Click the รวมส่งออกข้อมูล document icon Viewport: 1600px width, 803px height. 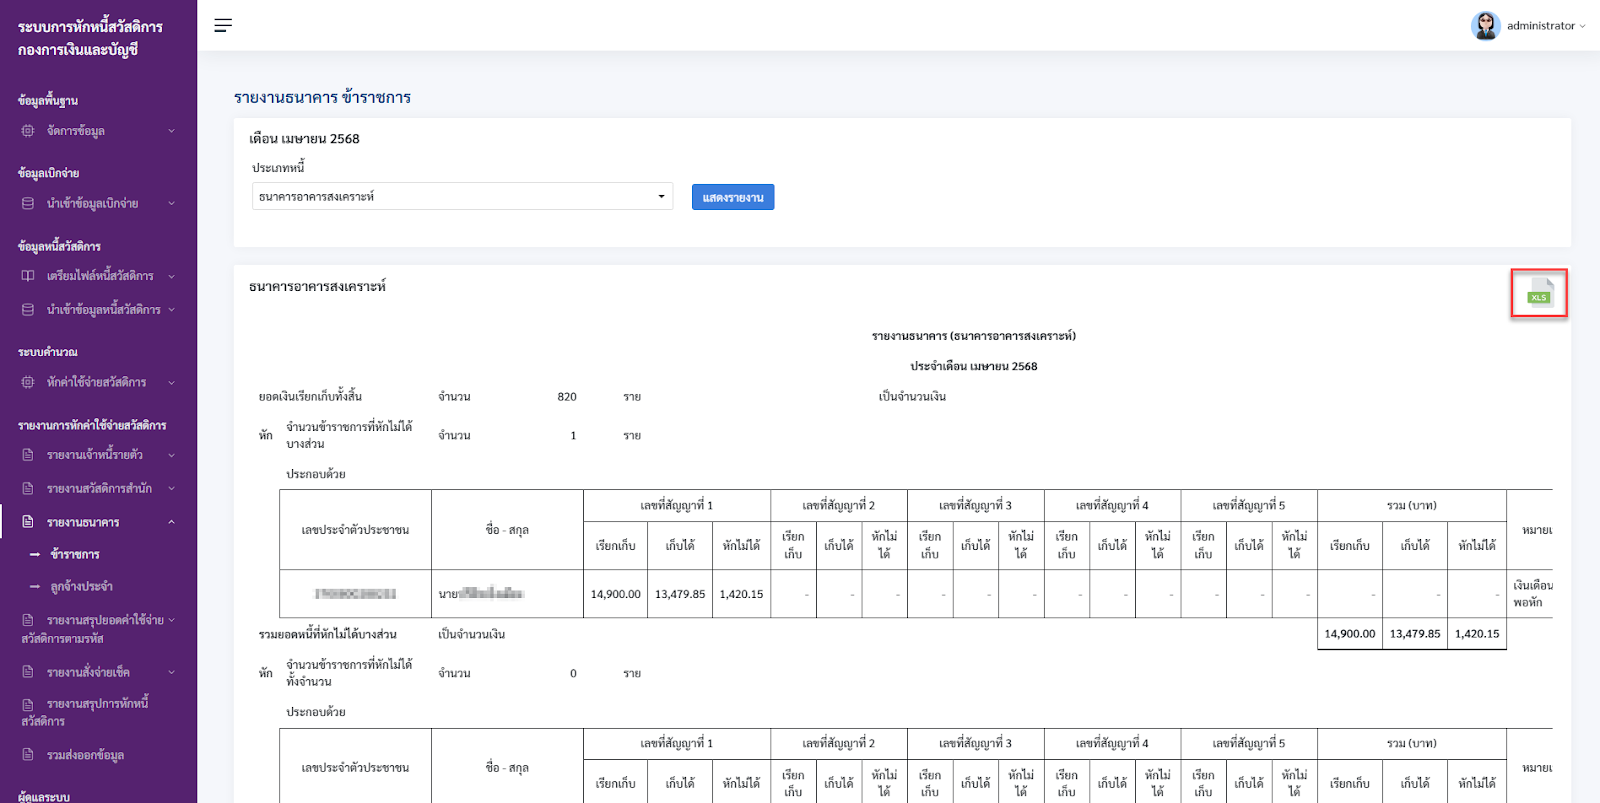(28, 755)
